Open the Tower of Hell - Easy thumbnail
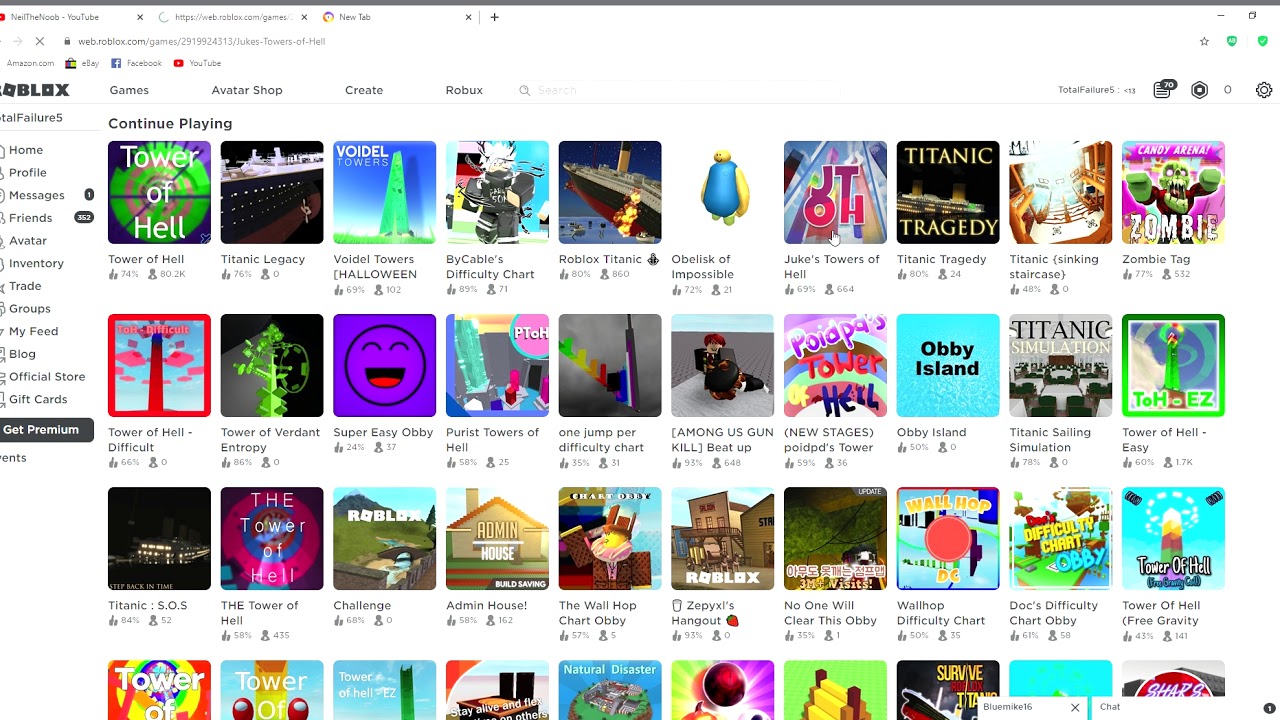Screen dimensions: 1280x720 (x=1173, y=365)
